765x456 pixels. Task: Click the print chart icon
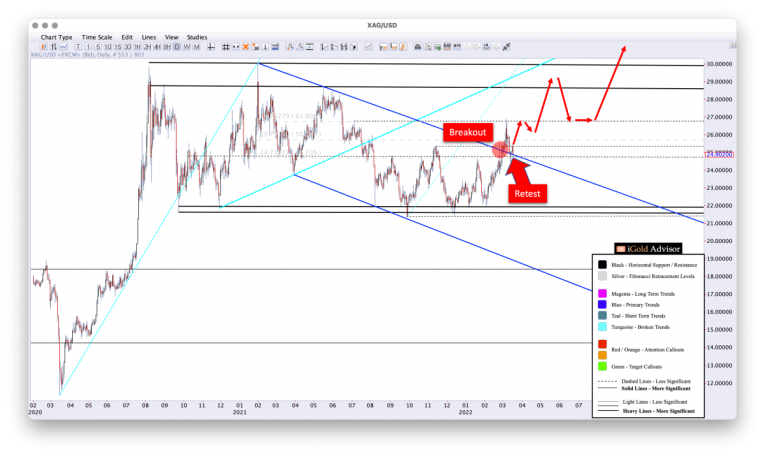(x=418, y=46)
